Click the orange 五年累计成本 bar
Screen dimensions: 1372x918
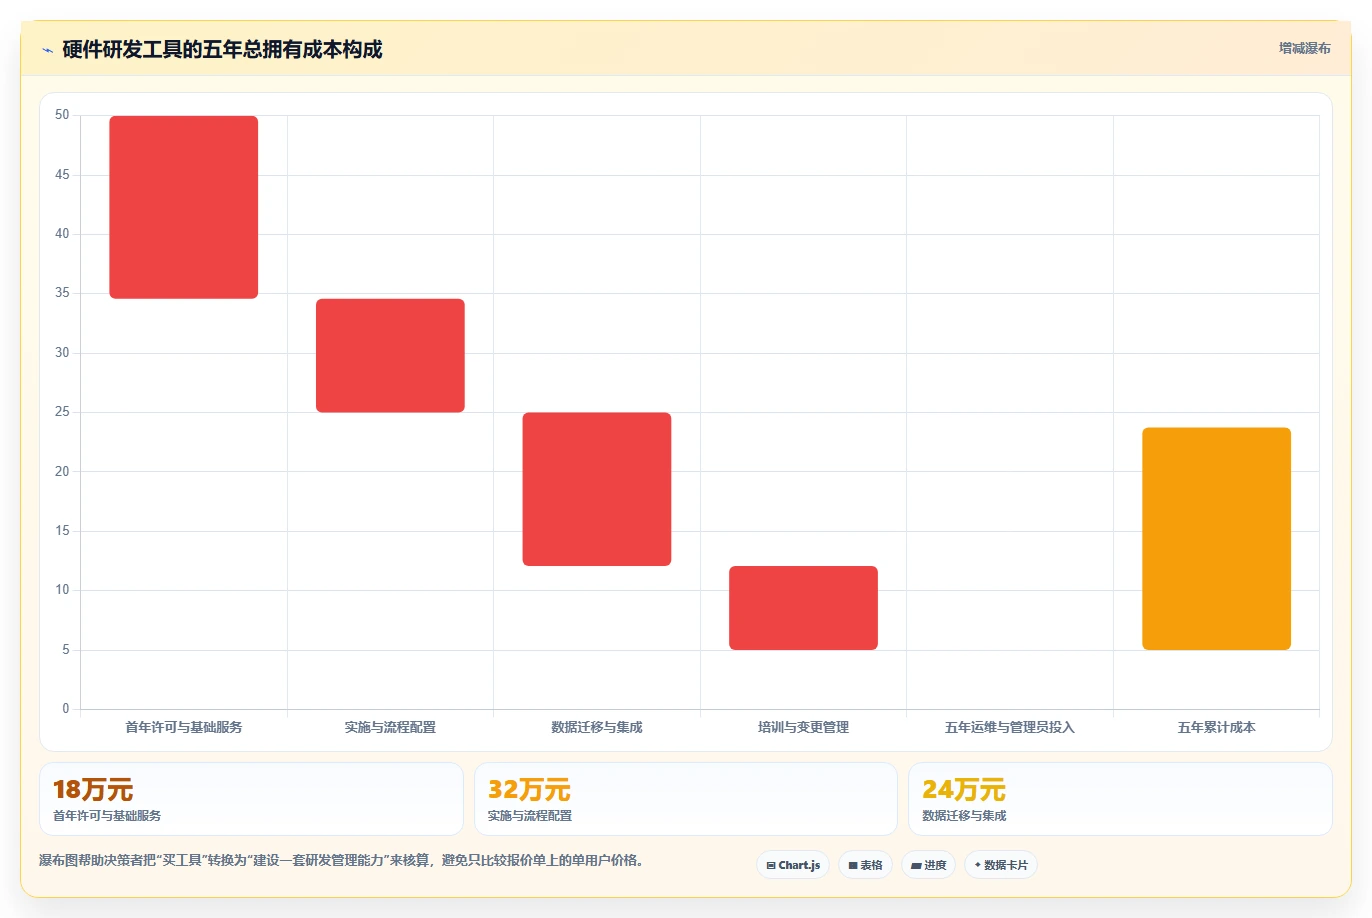(1216, 539)
